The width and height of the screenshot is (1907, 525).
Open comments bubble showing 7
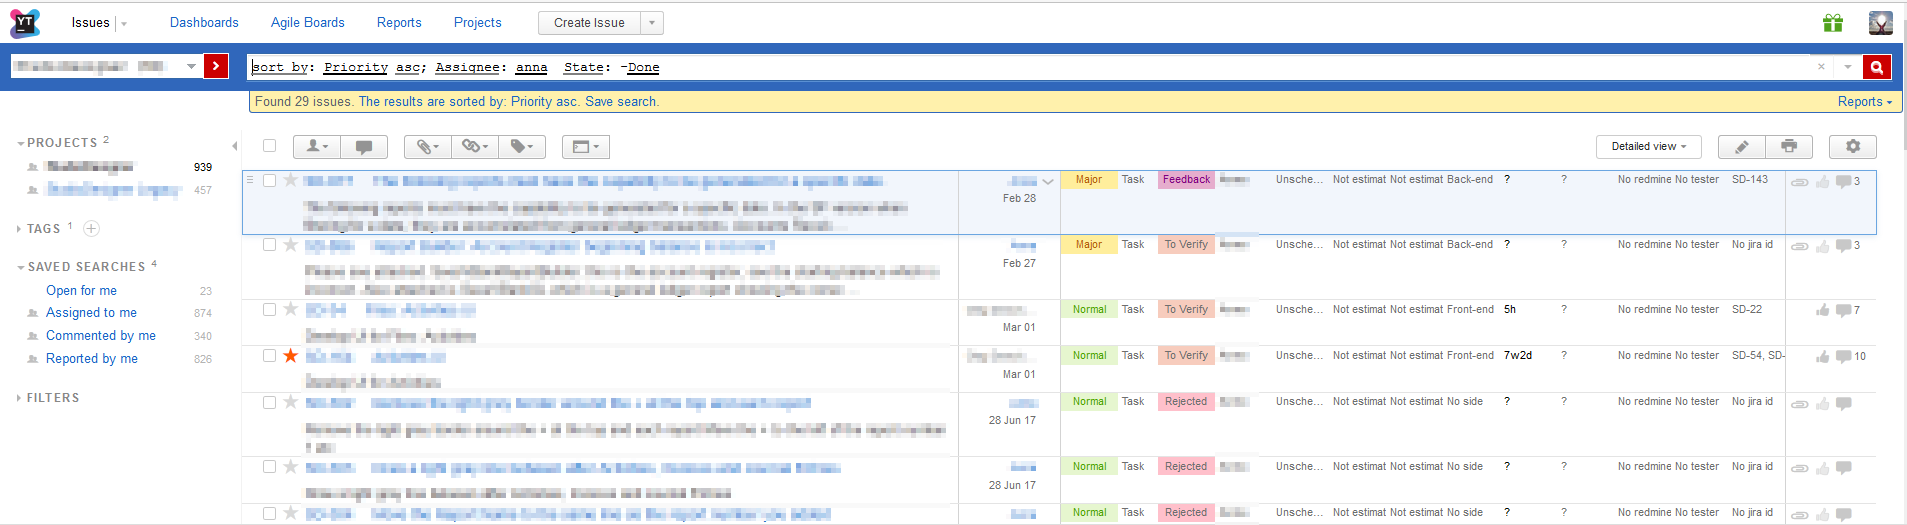tap(1843, 311)
